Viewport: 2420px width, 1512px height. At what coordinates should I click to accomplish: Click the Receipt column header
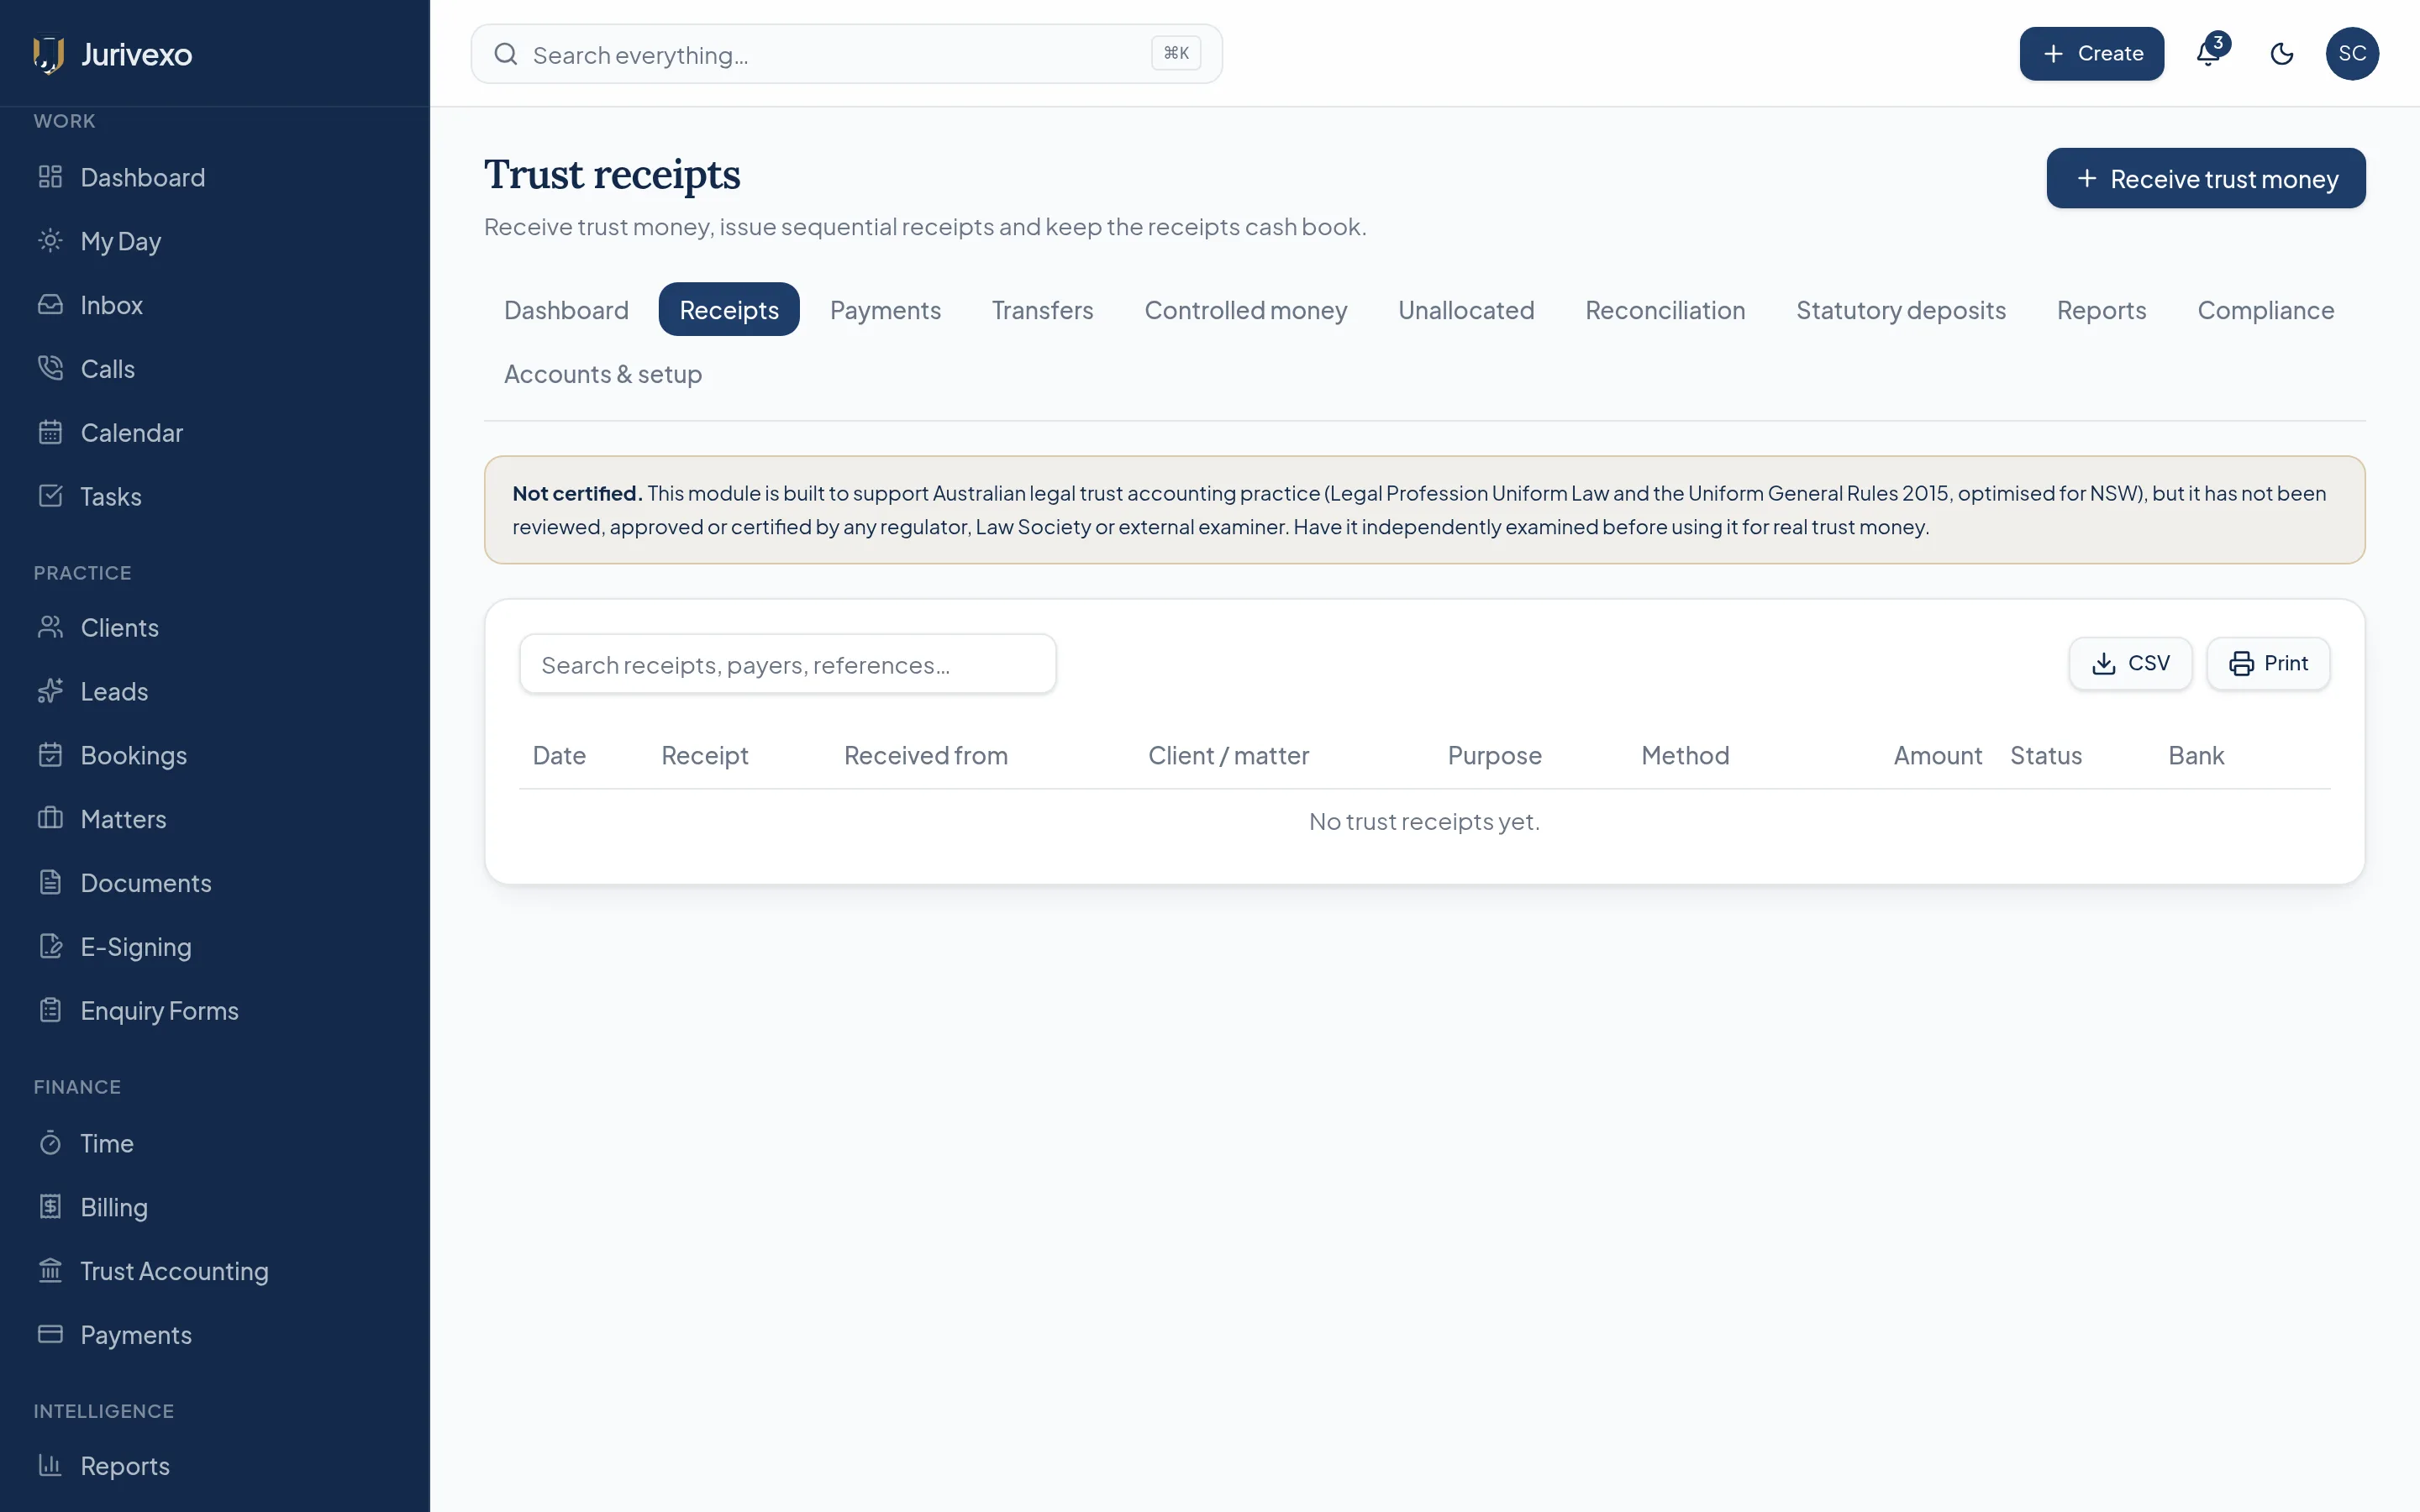[x=704, y=755]
